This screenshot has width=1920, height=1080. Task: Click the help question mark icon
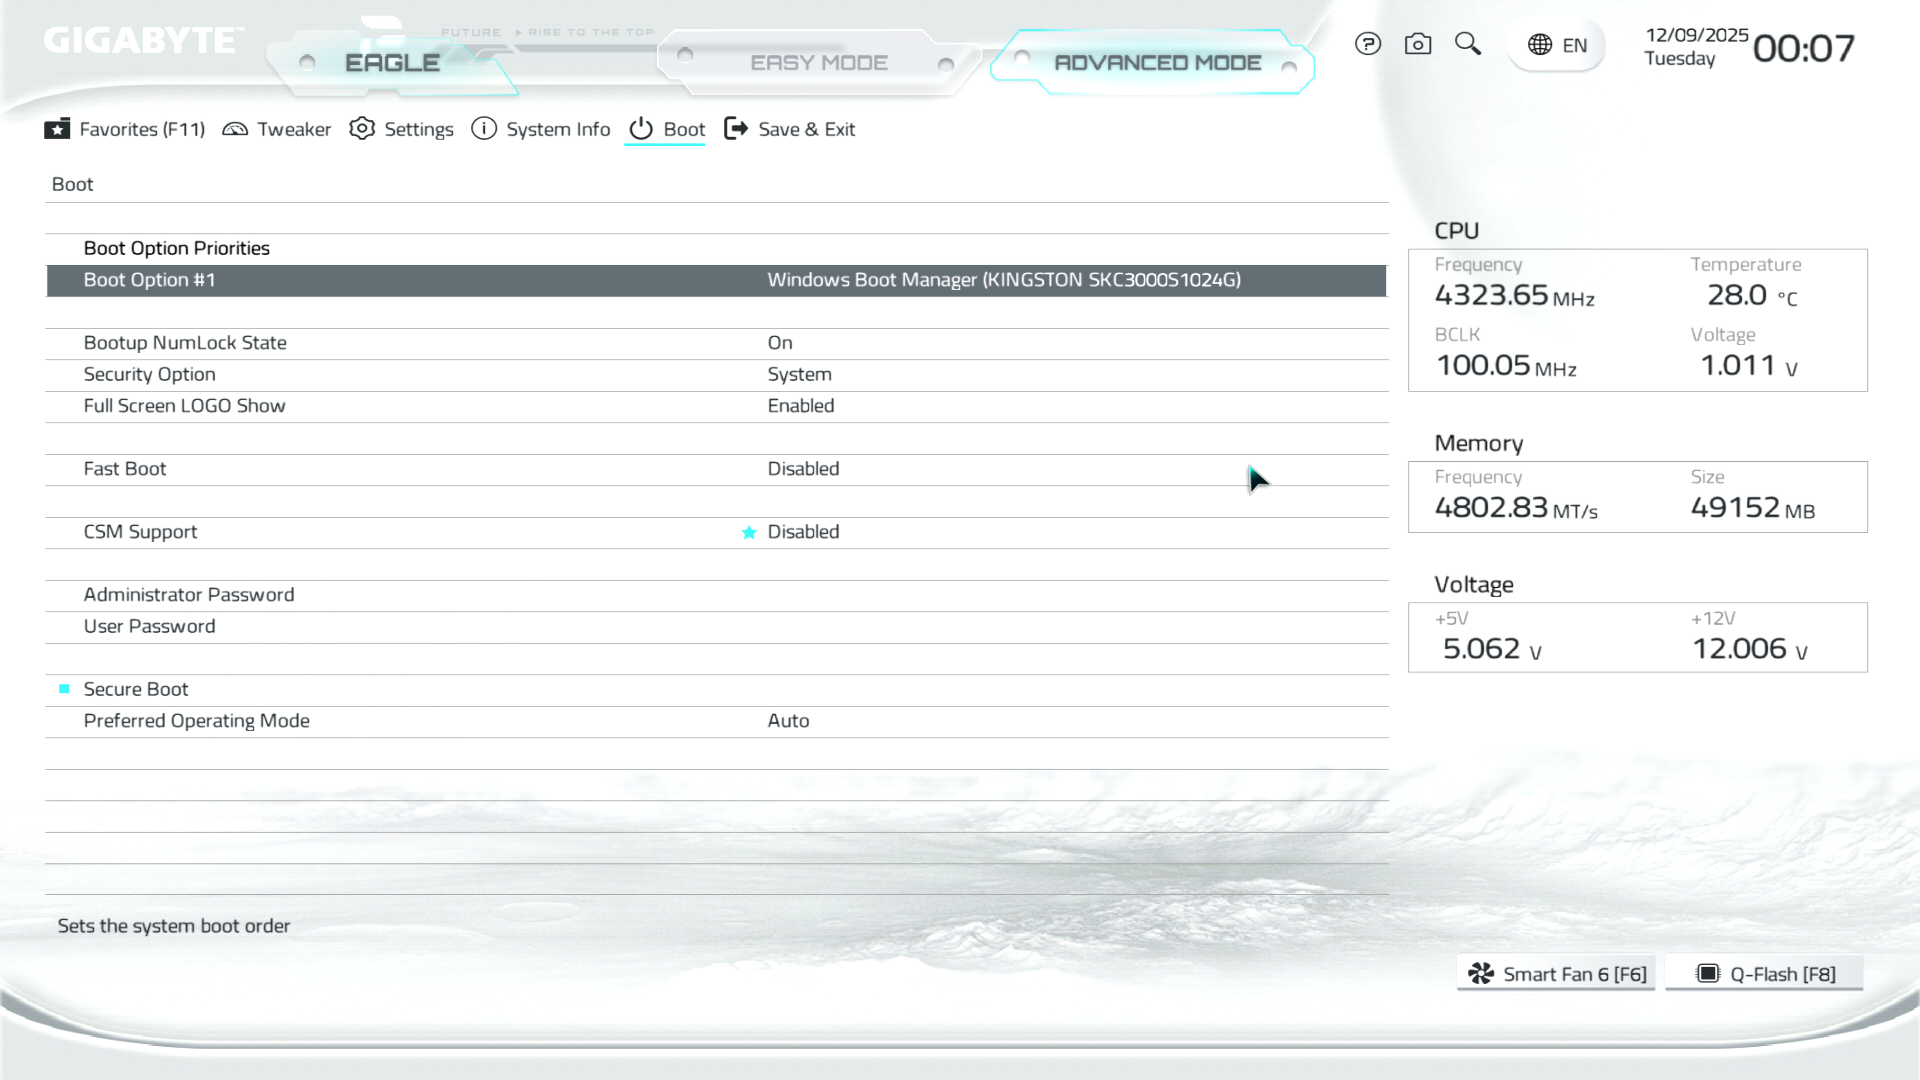[1367, 44]
